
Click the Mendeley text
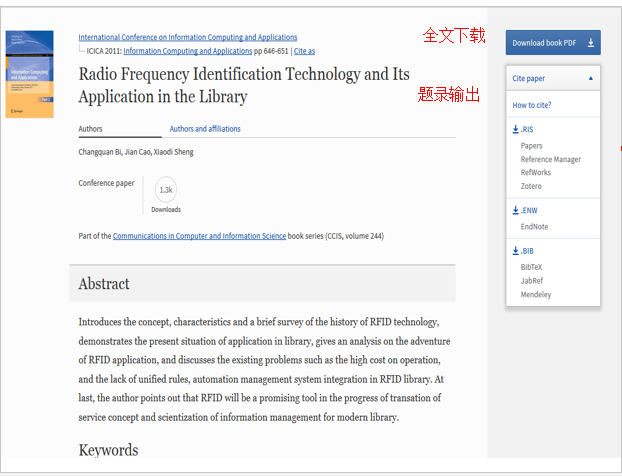536,294
